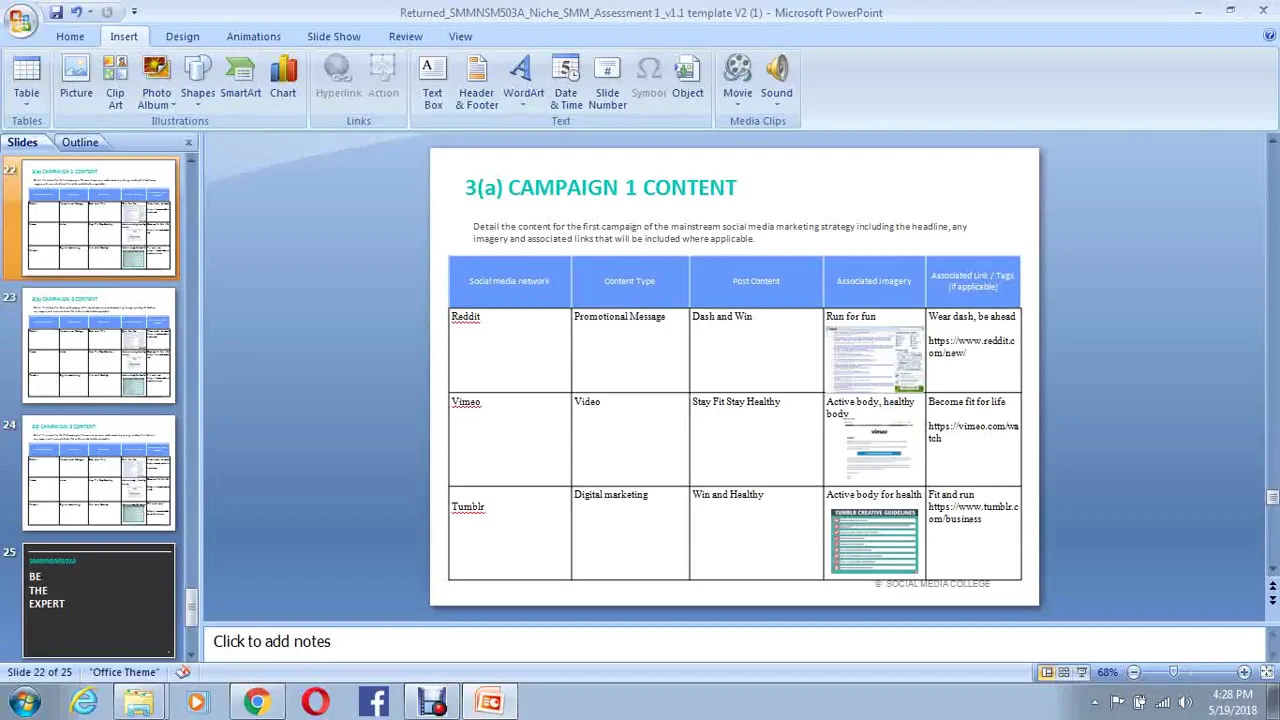Click the 'Promotional Message' cell
Screen dimensions: 1280x720
pyautogui.click(x=630, y=349)
